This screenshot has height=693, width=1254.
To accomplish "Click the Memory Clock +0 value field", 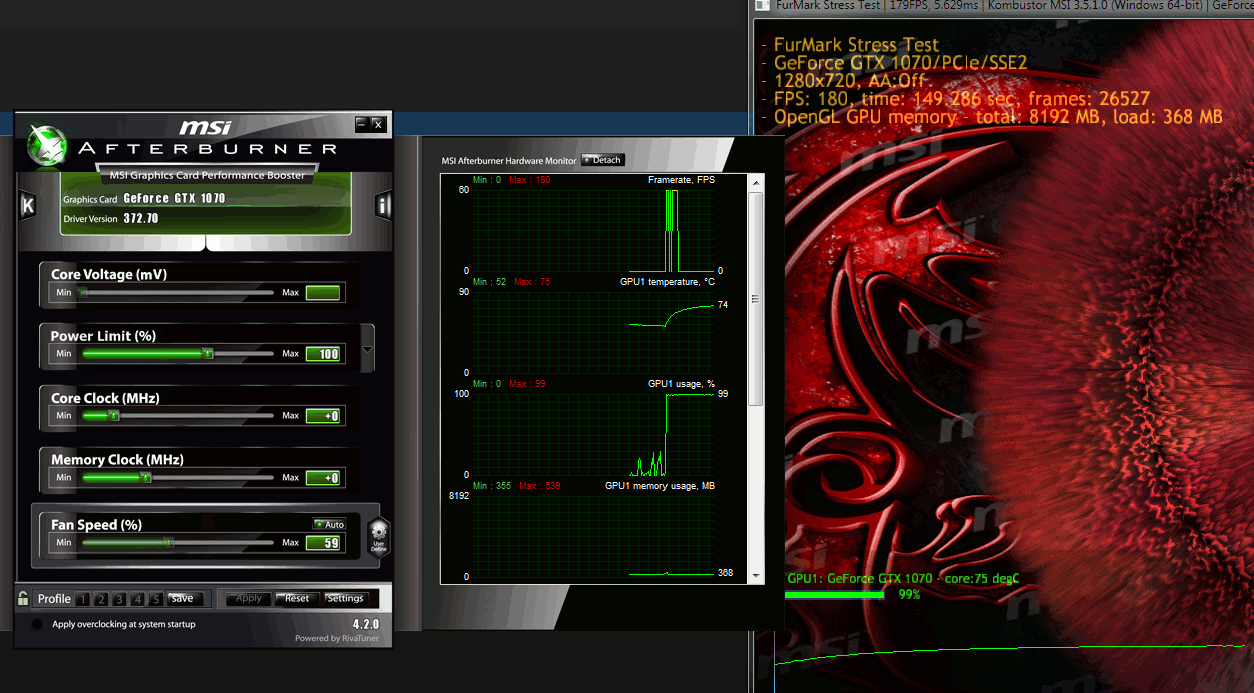I will click(x=323, y=478).
